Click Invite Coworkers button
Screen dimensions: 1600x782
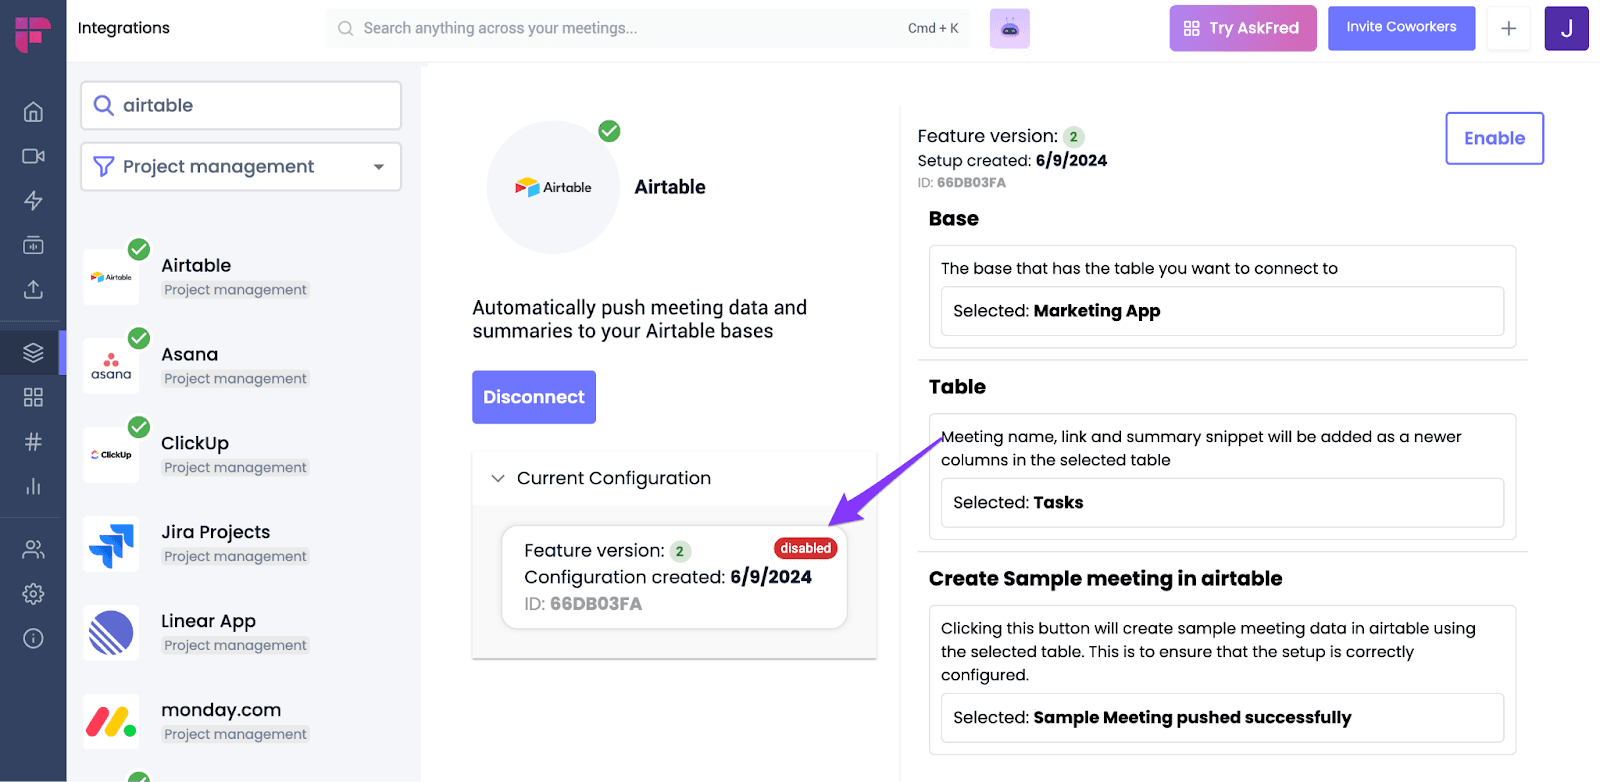1401,27
